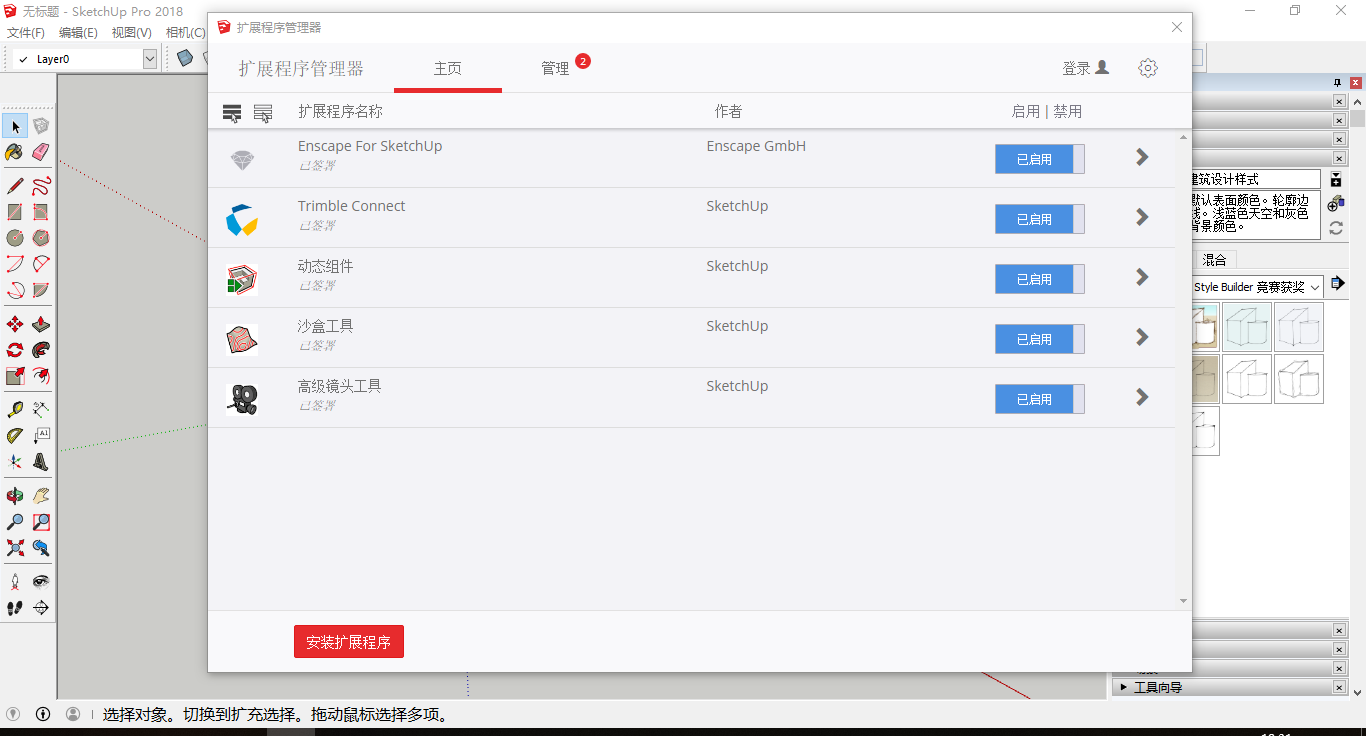
Task: Click the 安装扩展程序 button
Action: coord(349,642)
